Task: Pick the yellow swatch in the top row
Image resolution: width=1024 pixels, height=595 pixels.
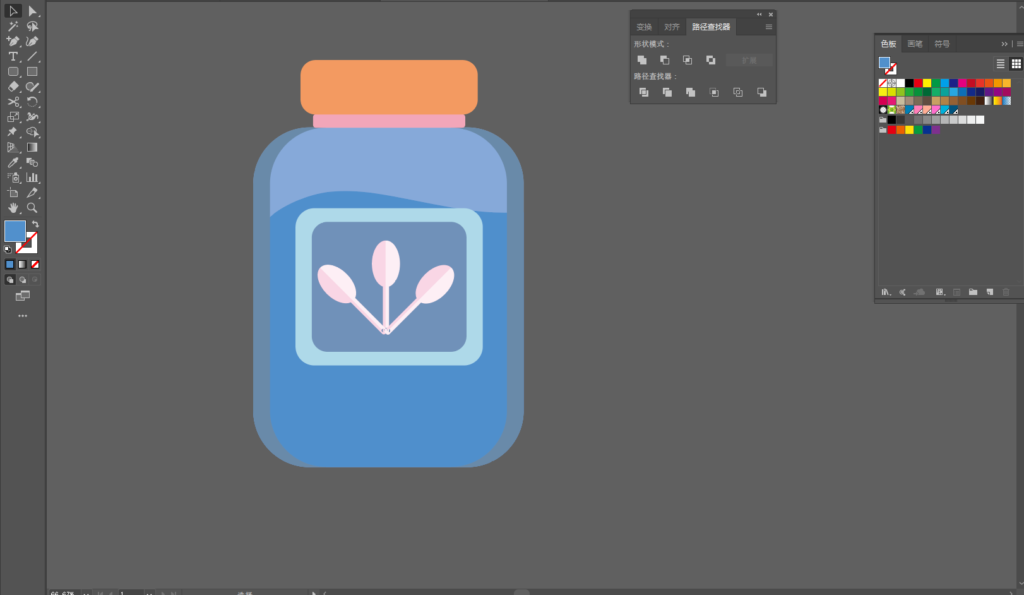Action: [x=927, y=83]
